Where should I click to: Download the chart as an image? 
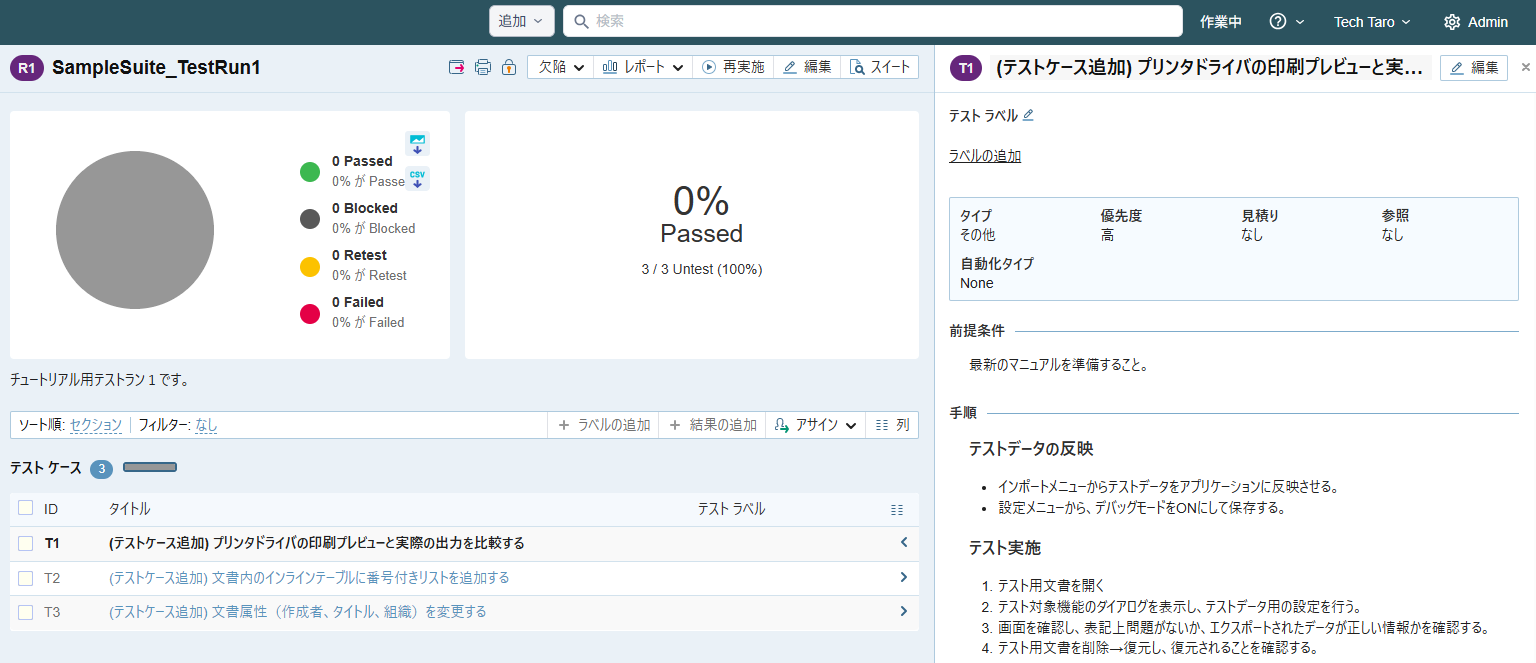click(417, 143)
